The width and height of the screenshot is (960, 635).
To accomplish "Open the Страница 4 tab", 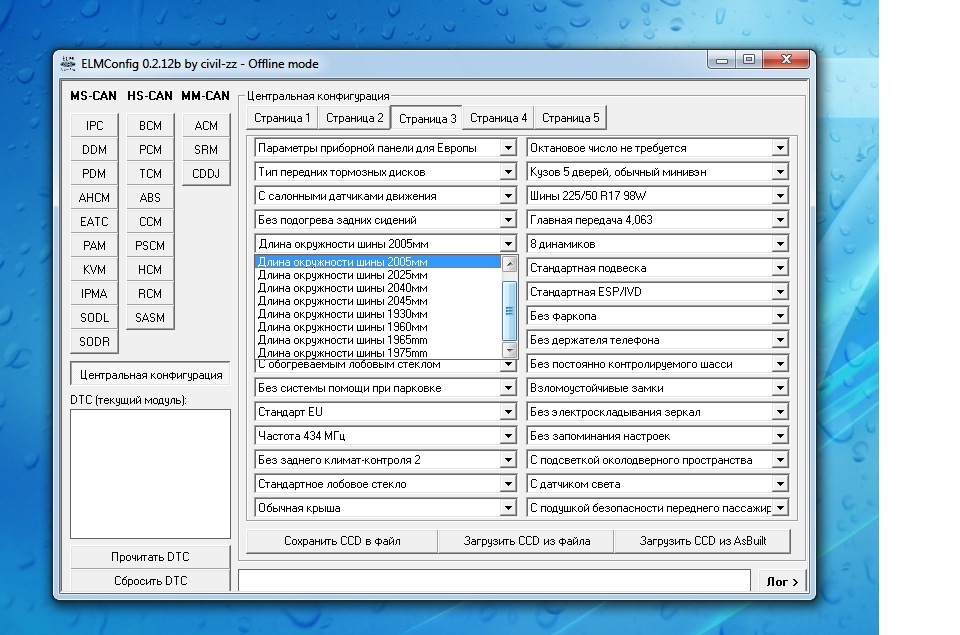I will [498, 118].
